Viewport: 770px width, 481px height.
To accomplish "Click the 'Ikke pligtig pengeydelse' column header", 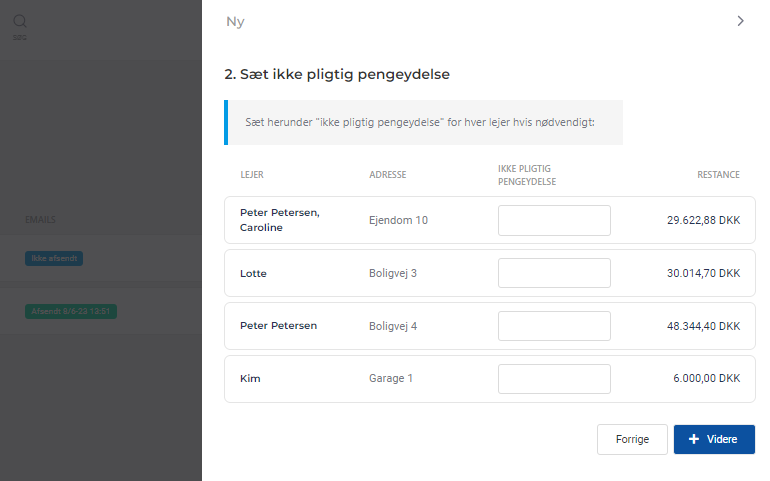I will [x=526, y=175].
